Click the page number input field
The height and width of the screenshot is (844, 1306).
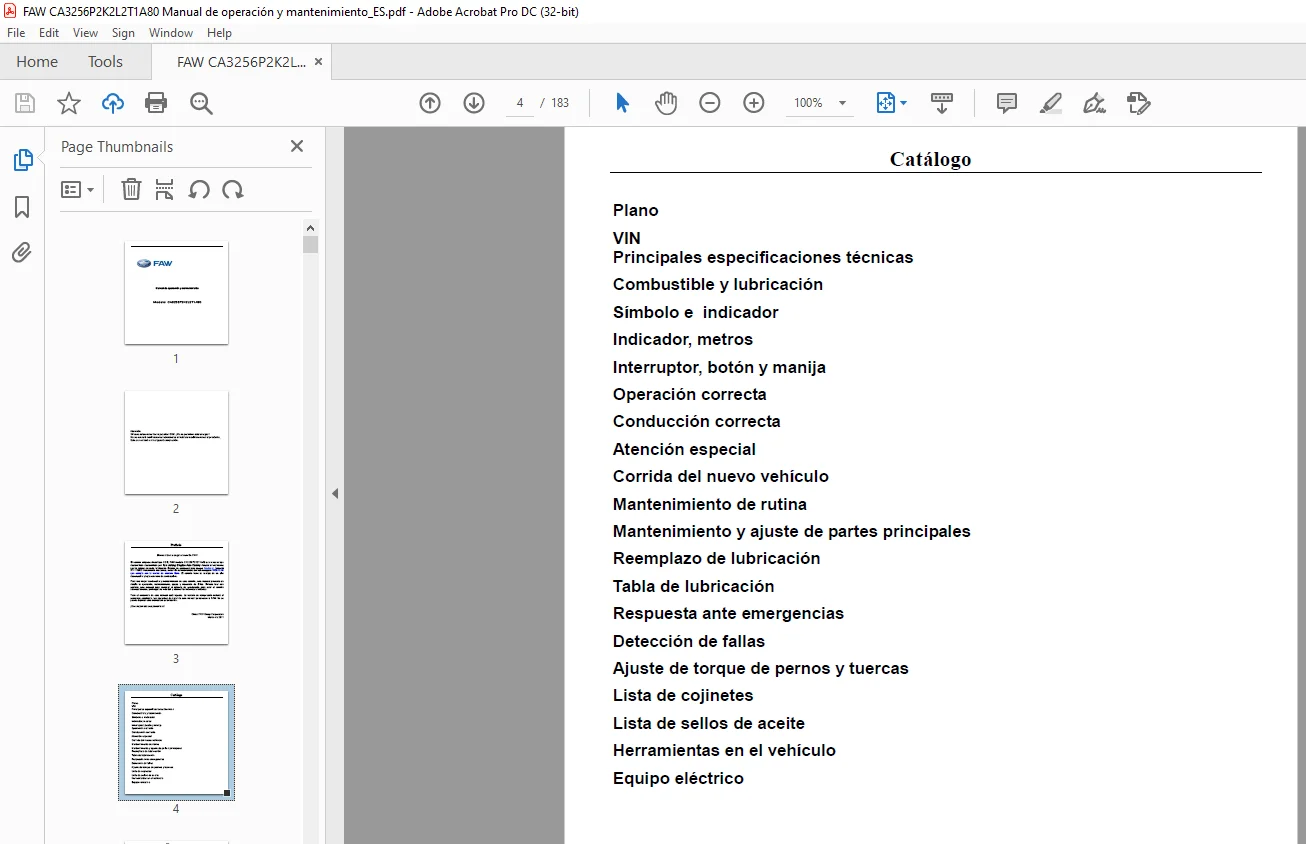tap(520, 103)
